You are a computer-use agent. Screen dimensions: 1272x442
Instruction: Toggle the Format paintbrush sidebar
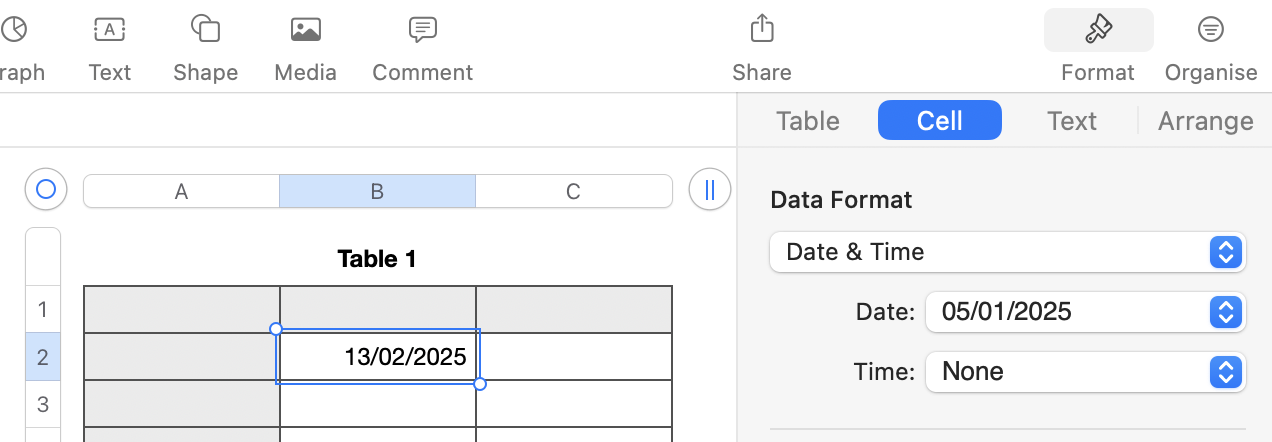1098,45
